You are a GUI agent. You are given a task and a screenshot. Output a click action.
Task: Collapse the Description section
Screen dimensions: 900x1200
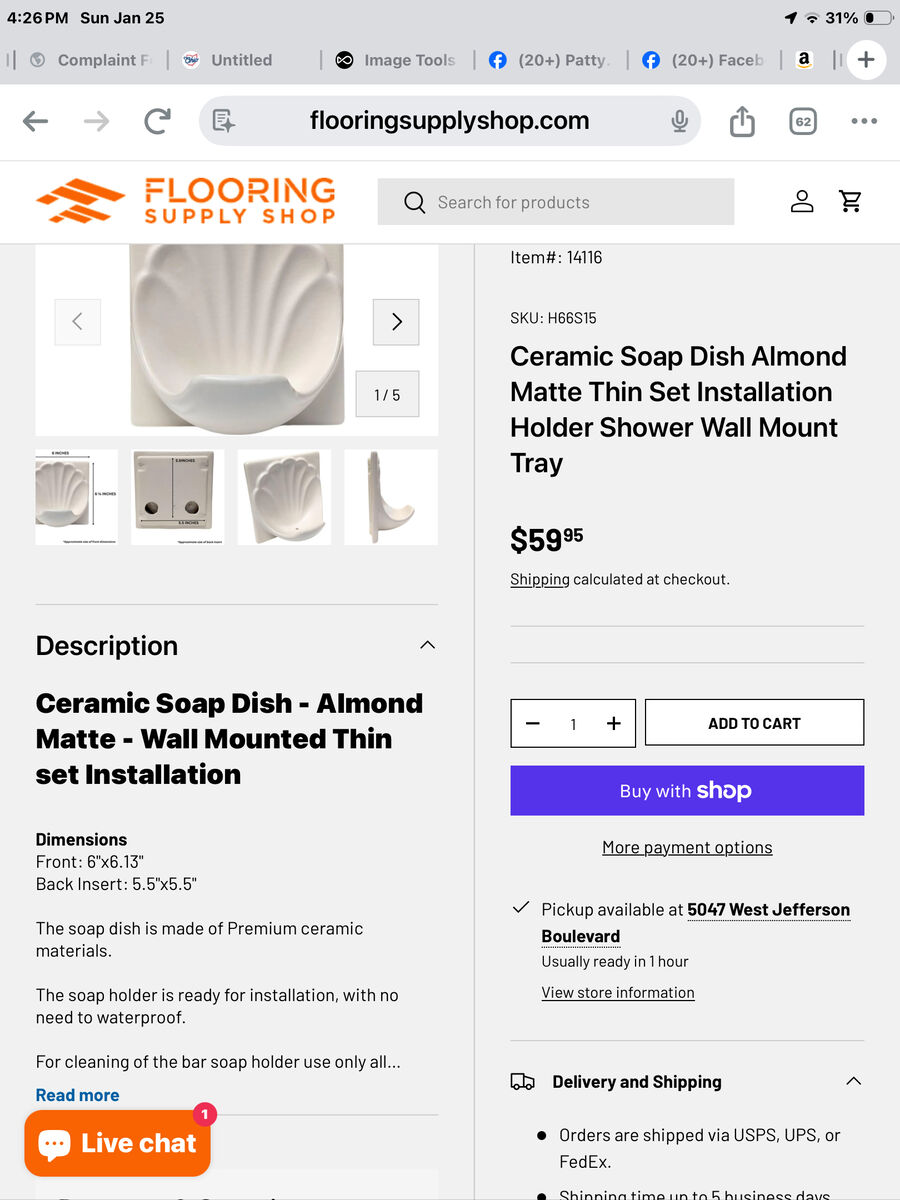(x=428, y=645)
